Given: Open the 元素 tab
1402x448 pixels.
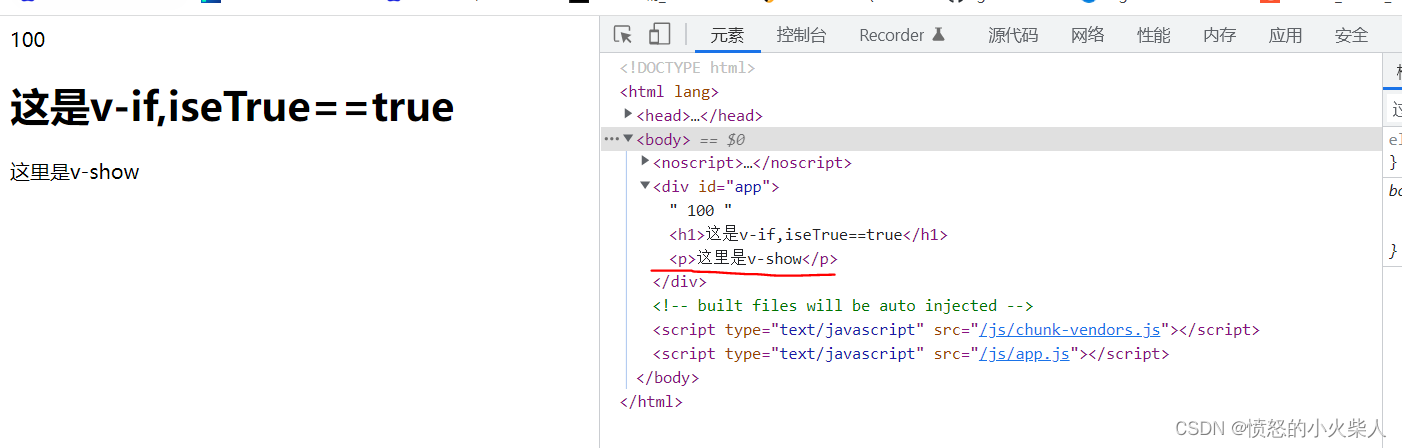Looking at the screenshot, I should click(x=727, y=35).
